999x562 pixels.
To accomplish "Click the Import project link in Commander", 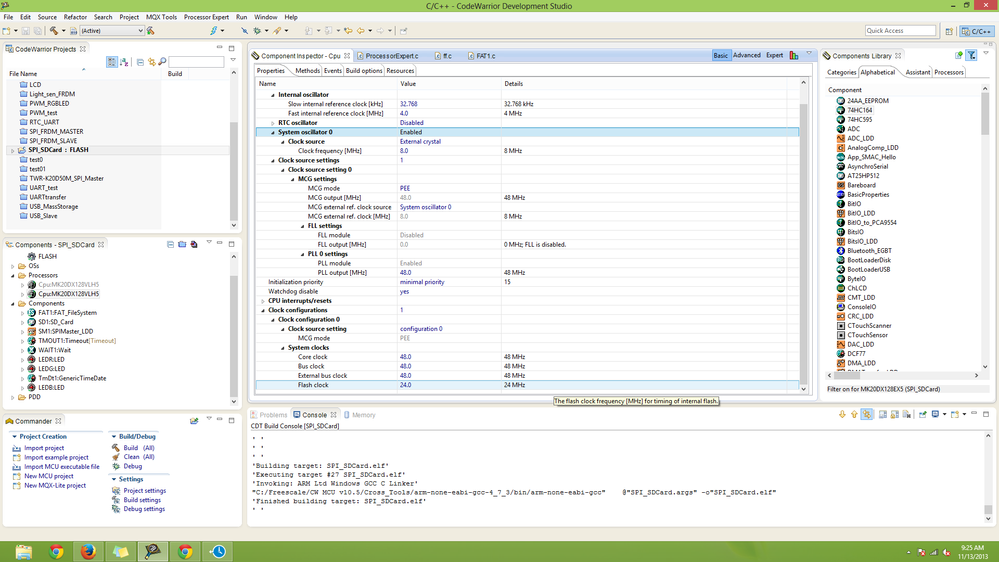I will pyautogui.click(x=44, y=448).
